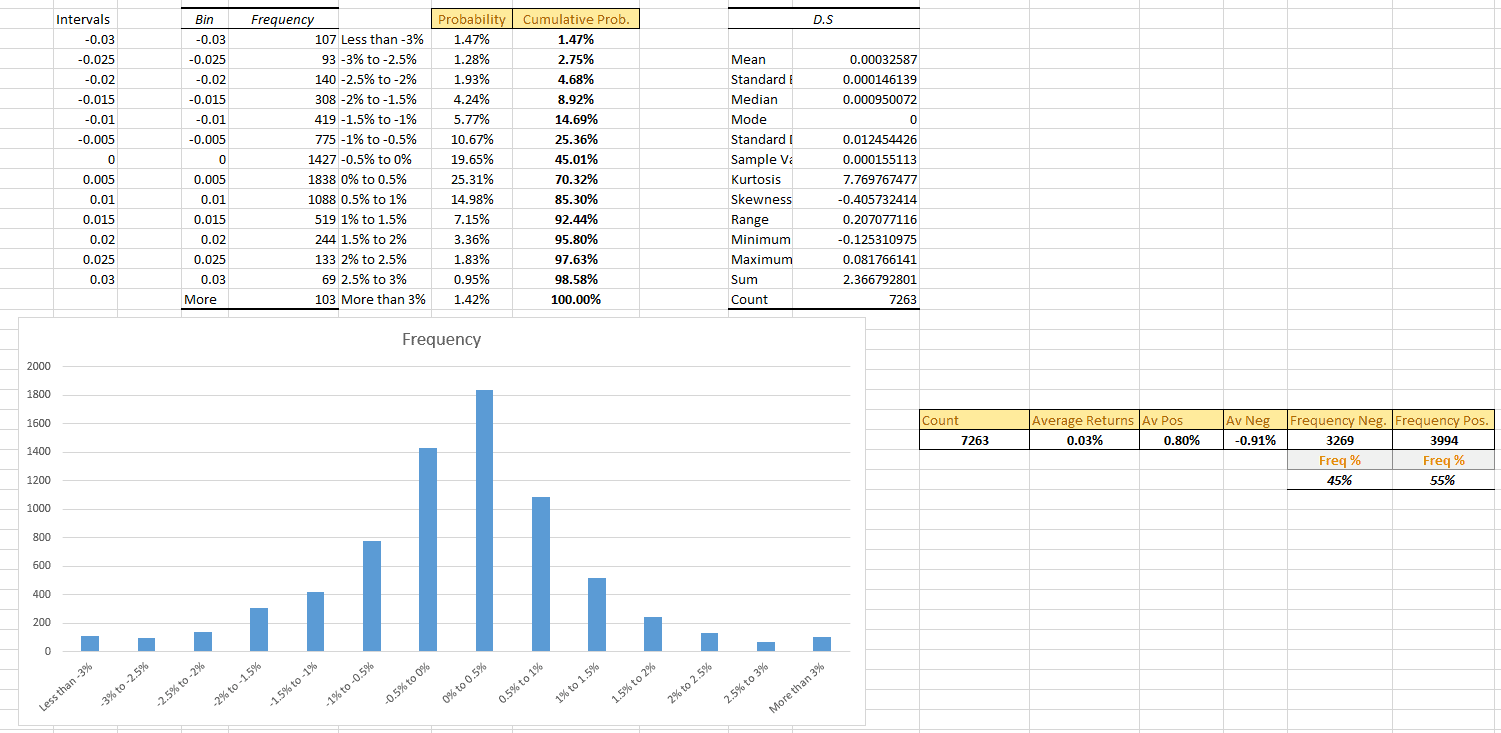The width and height of the screenshot is (1501, 733).
Task: Select the tallest chart bar, 0% to 0.5%
Action: click(484, 520)
